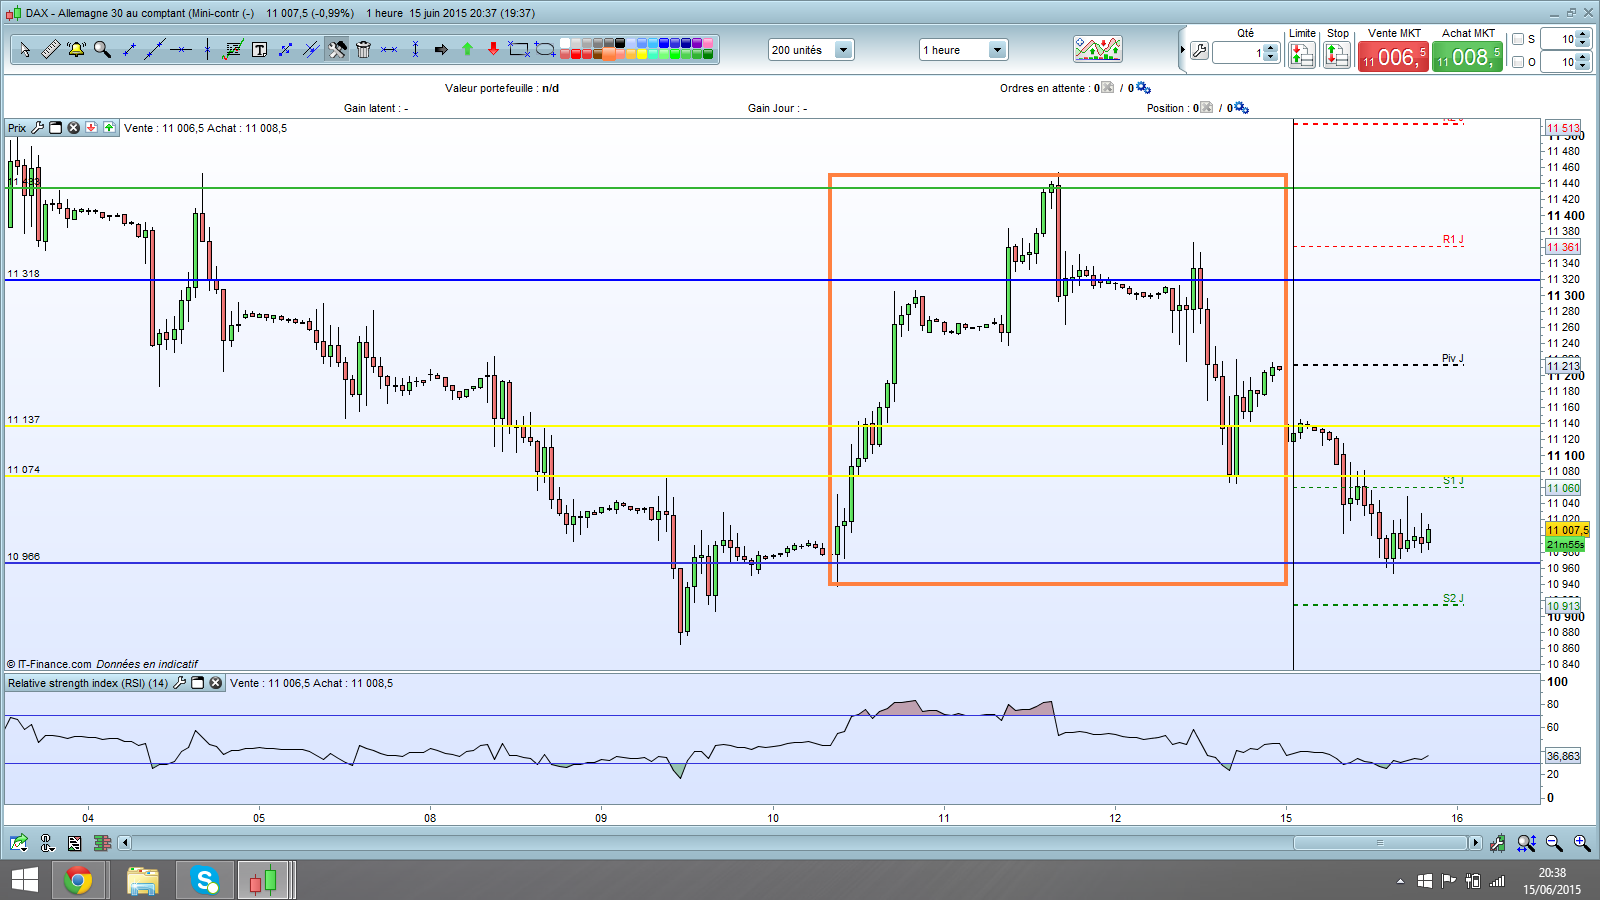Image resolution: width=1600 pixels, height=900 pixels.
Task: Click the Achat MKT buy button
Action: tap(1468, 57)
